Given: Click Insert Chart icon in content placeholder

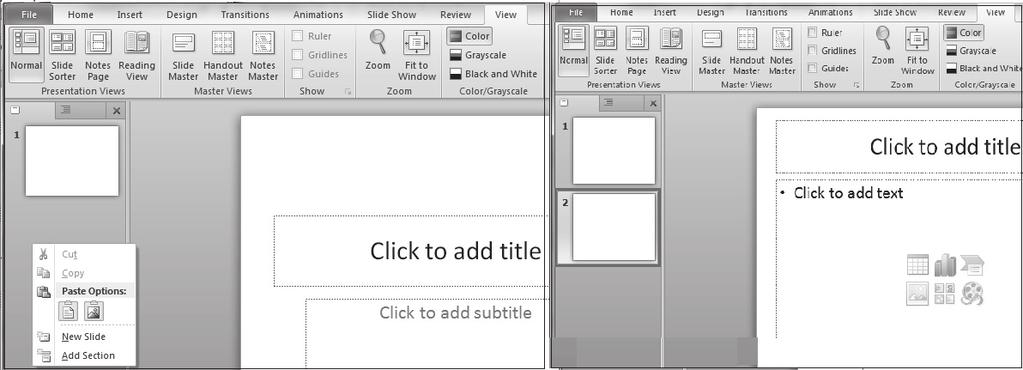Looking at the screenshot, I should point(945,265).
